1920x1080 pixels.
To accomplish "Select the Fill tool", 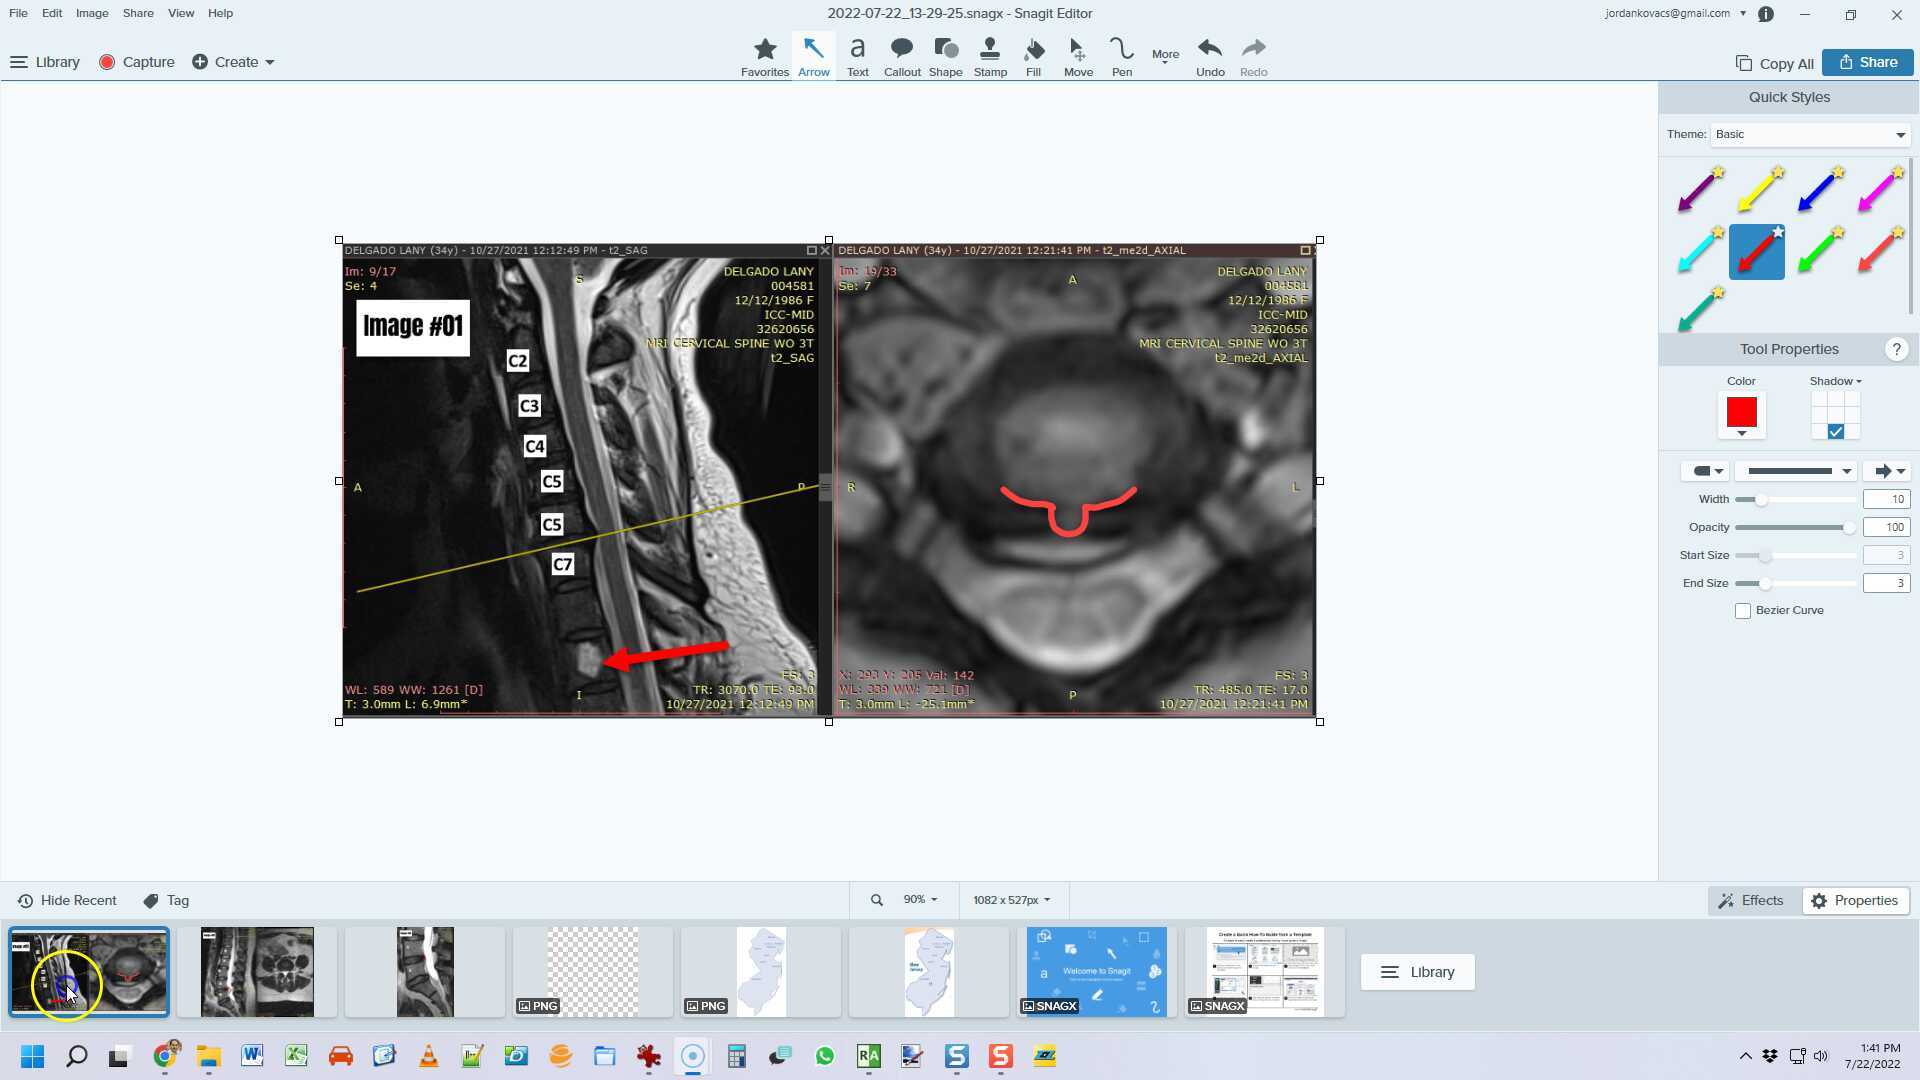I will (x=1033, y=57).
